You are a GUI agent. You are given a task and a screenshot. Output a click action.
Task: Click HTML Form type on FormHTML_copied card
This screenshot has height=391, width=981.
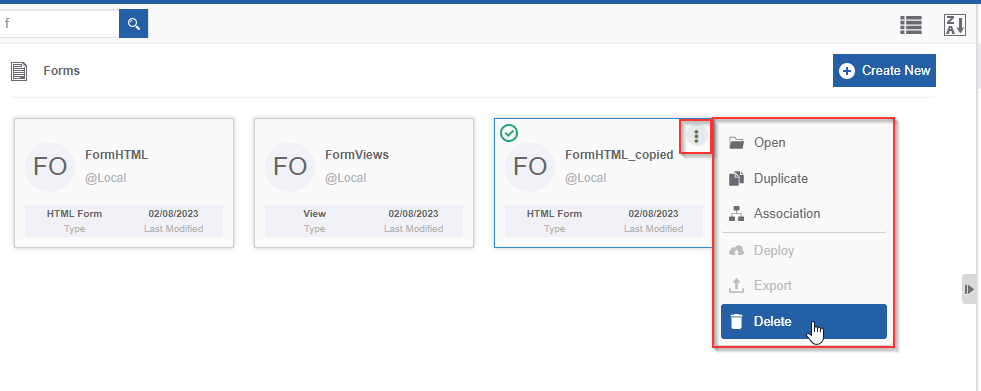tap(554, 213)
